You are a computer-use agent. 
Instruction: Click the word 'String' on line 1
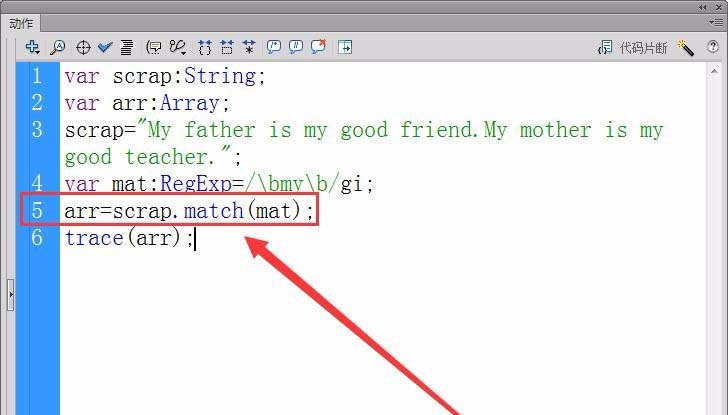coord(220,76)
